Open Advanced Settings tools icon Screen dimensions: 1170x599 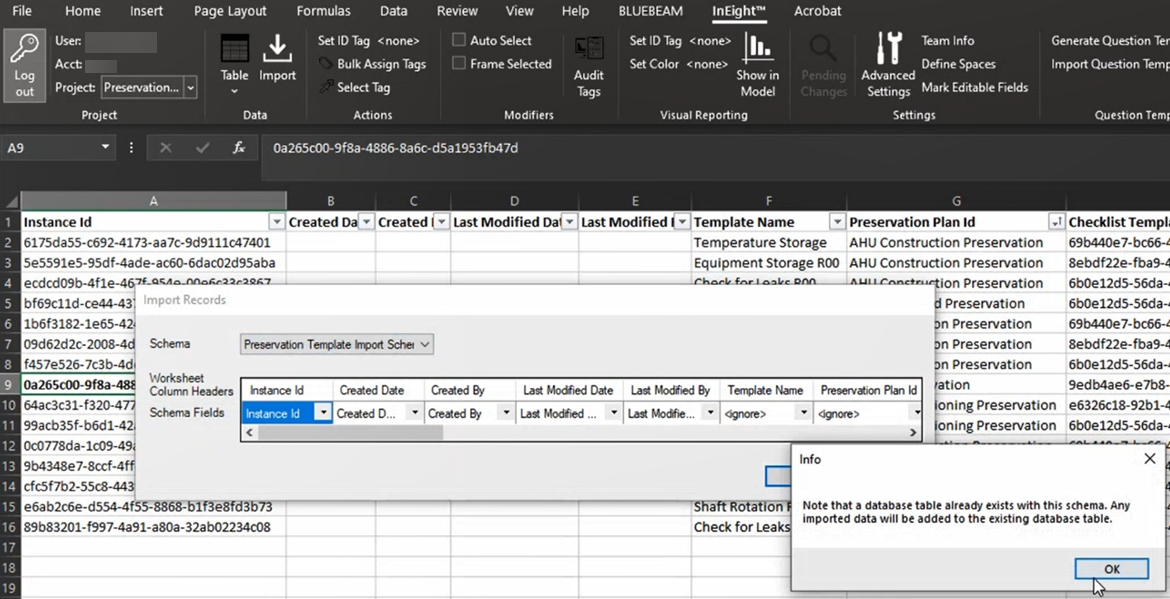888,64
